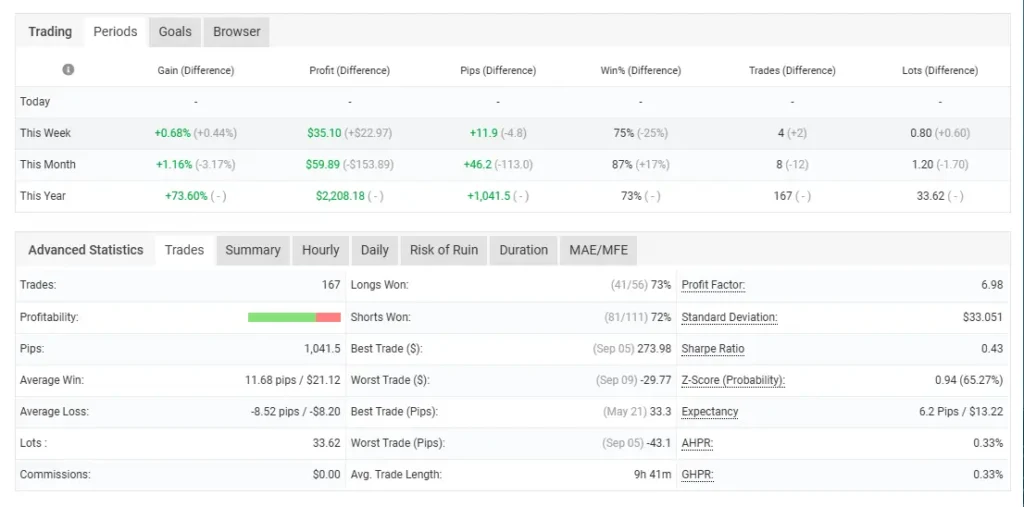The width and height of the screenshot is (1024, 507).
Task: Click the Sharpe Ratio label
Action: point(712,349)
